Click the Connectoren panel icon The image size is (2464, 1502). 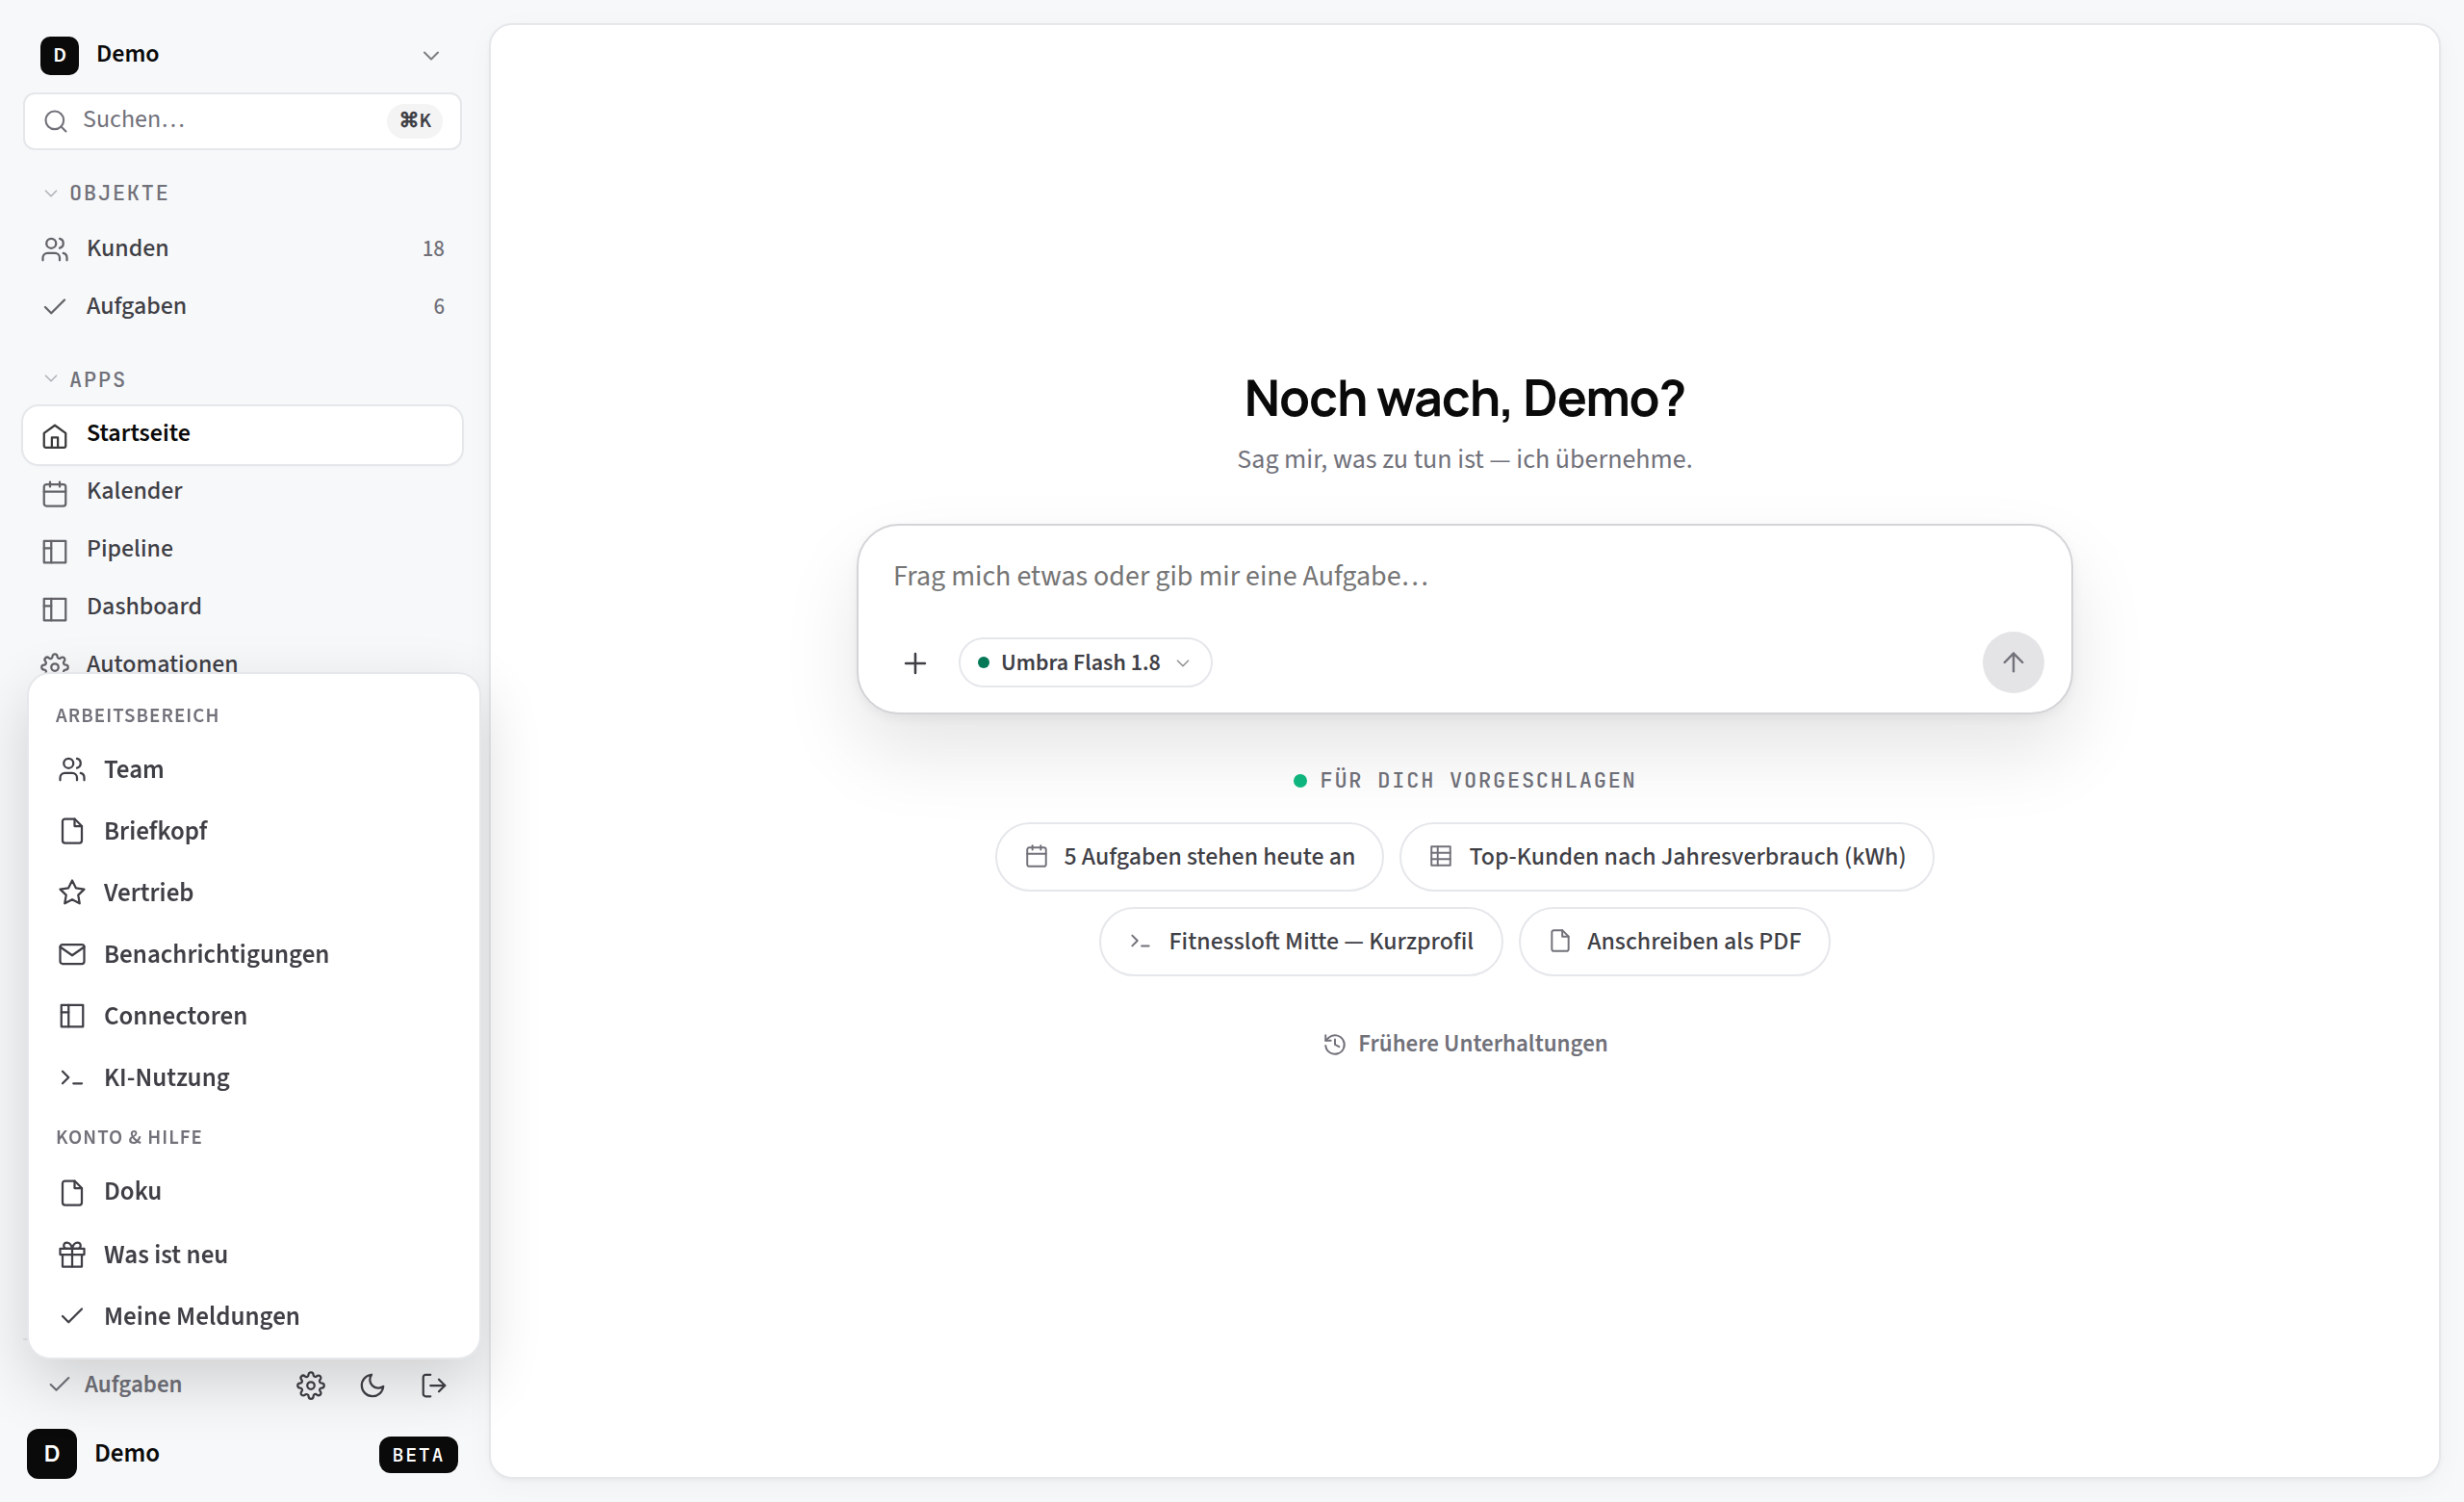(72, 1016)
